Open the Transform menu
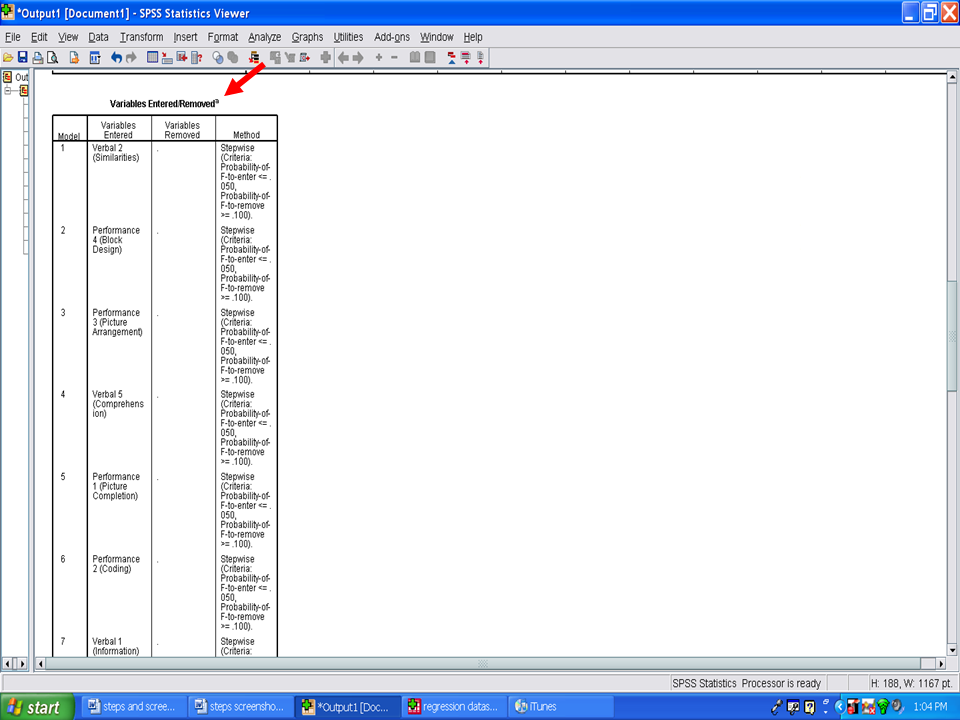This screenshot has width=960, height=720. click(x=141, y=37)
